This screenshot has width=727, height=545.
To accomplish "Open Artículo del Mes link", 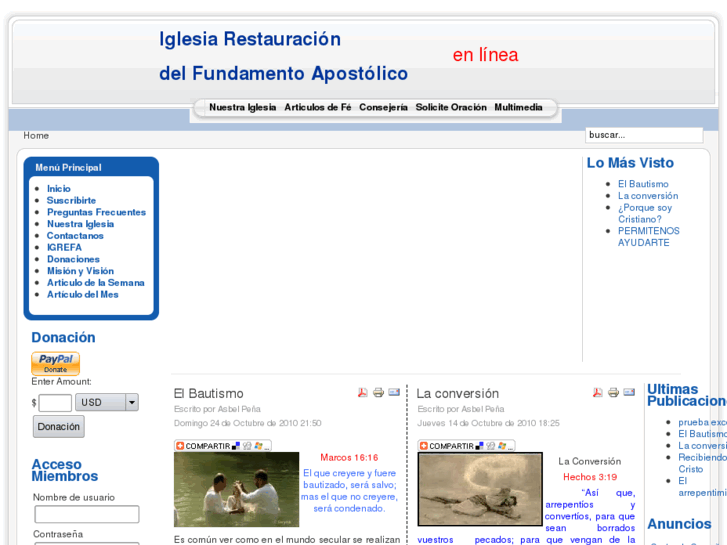I will 83,295.
